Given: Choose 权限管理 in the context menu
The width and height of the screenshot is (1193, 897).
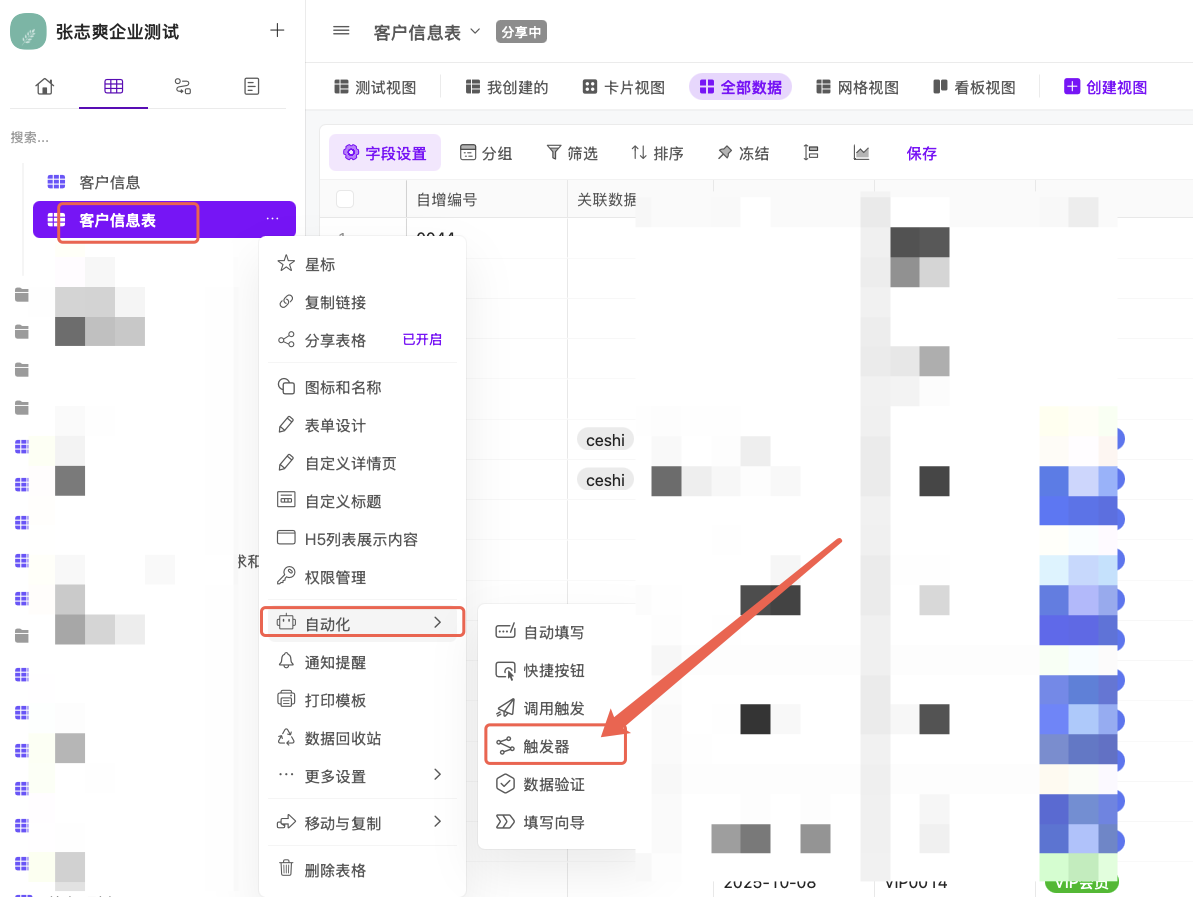Looking at the screenshot, I should 335,577.
